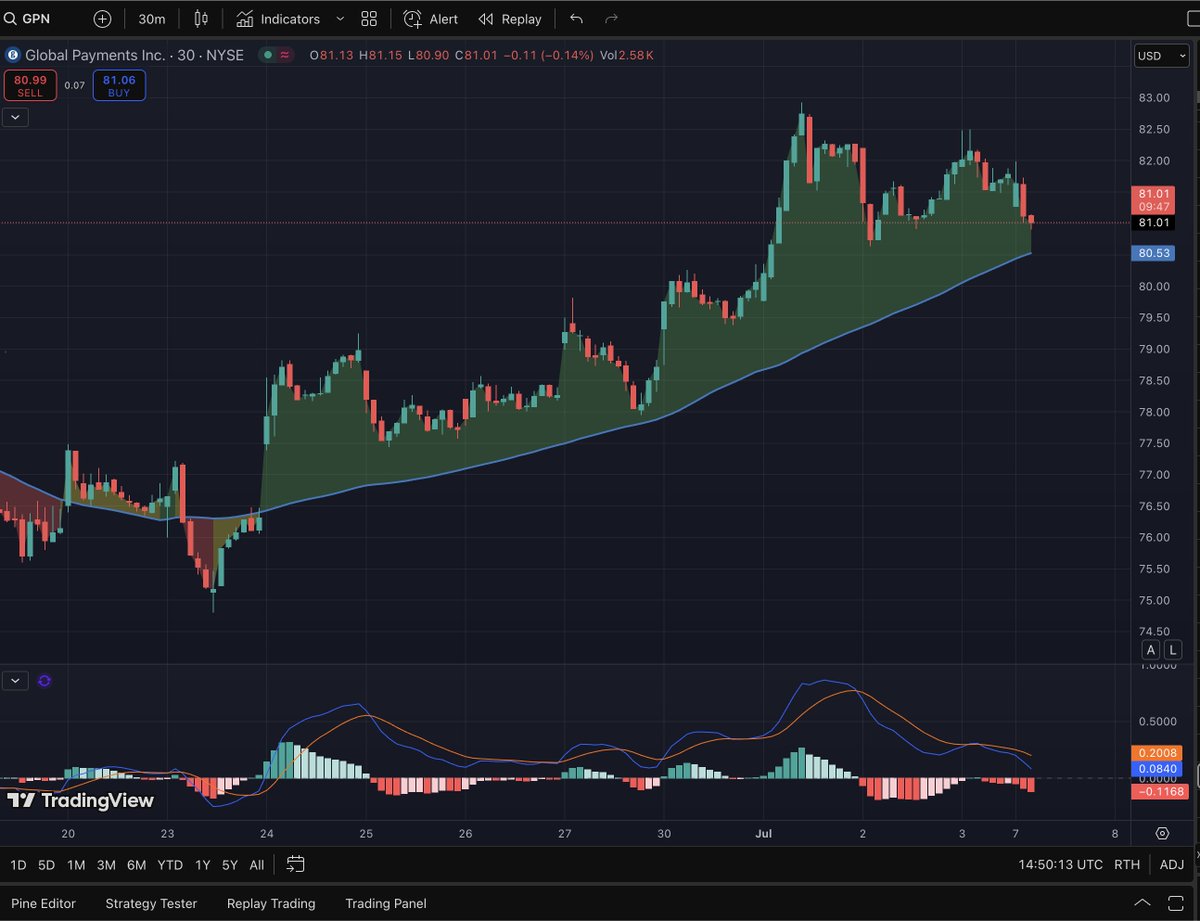Toggle auto scale A button
This screenshot has width=1200, height=921.
(1152, 651)
